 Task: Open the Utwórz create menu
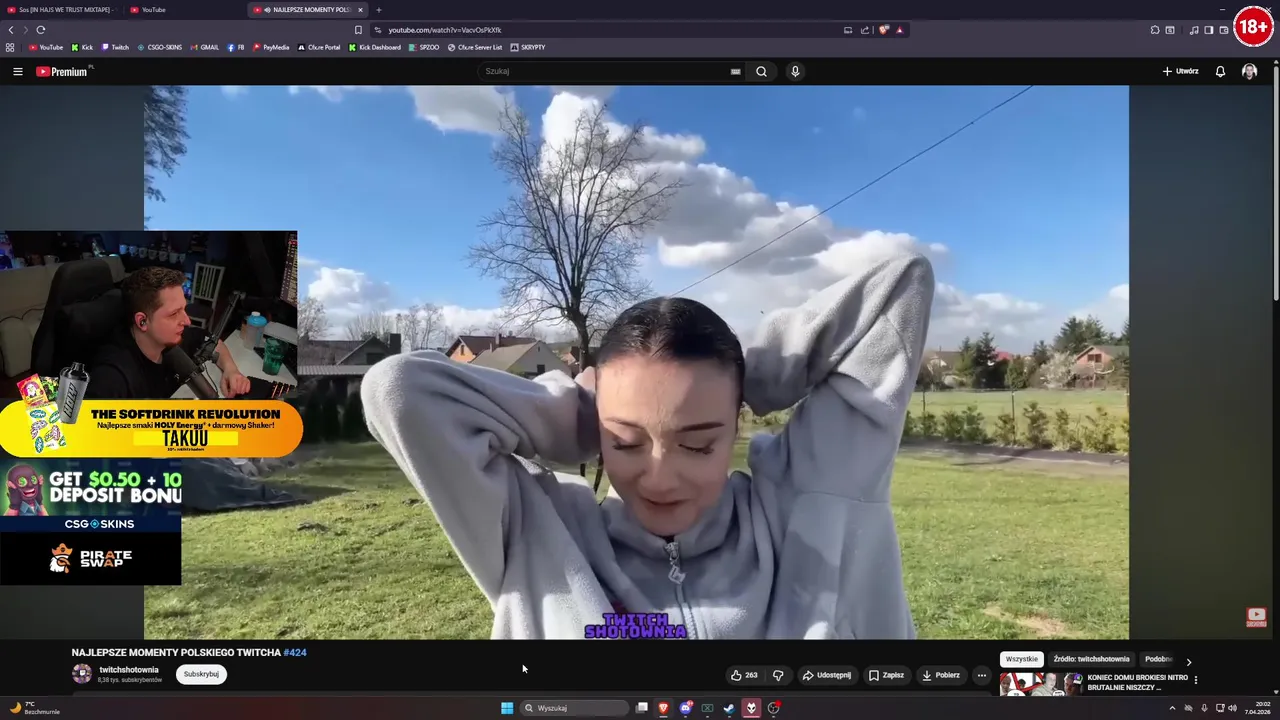[x=1180, y=71]
